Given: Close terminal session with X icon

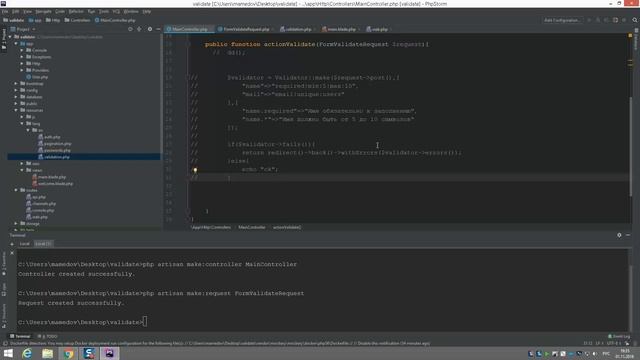Looking at the screenshot, I should coord(12,253).
